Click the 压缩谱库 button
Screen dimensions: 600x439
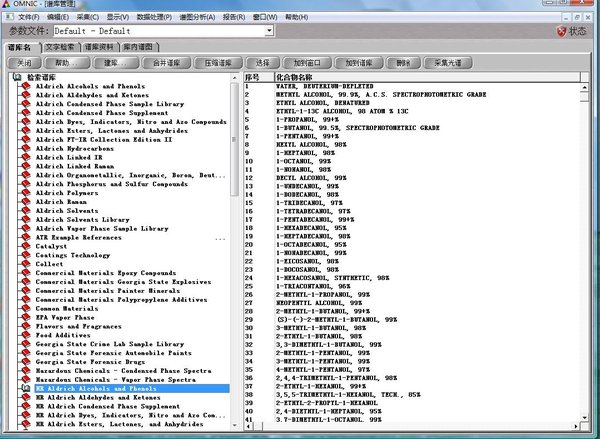pos(218,62)
